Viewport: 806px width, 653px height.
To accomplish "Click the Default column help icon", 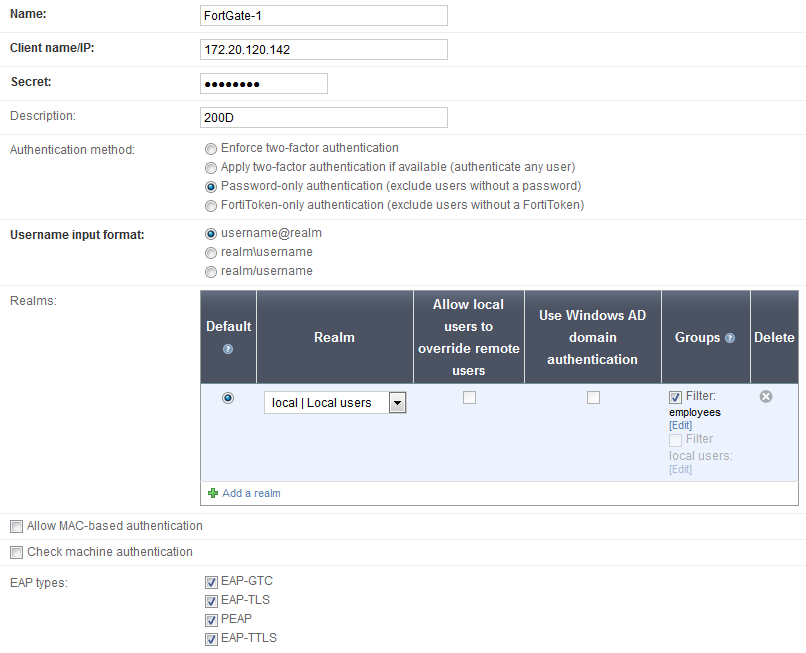I will [228, 349].
